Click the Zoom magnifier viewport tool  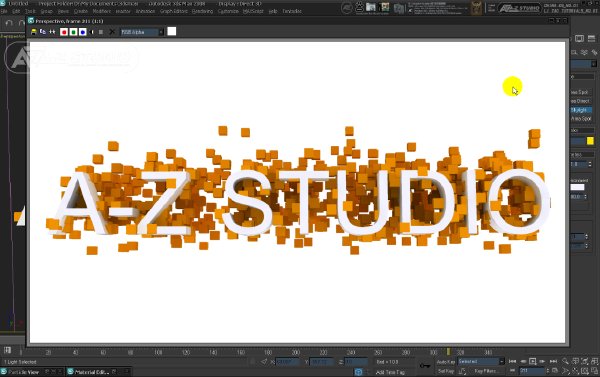(565, 361)
